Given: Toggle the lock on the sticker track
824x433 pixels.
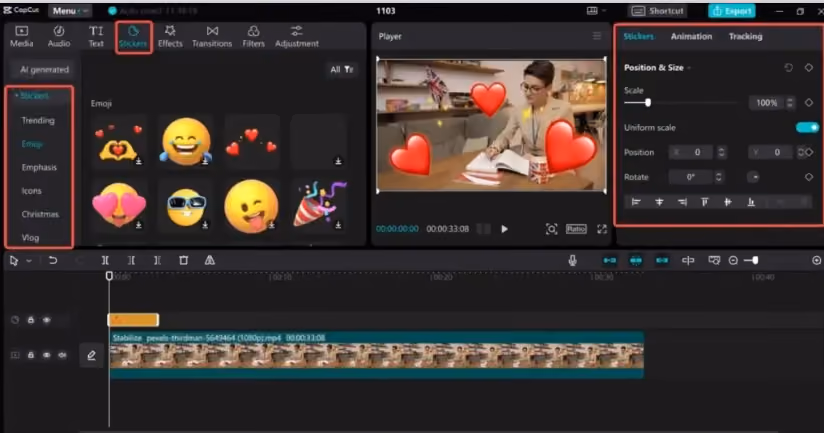Looking at the screenshot, I should pos(31,319).
